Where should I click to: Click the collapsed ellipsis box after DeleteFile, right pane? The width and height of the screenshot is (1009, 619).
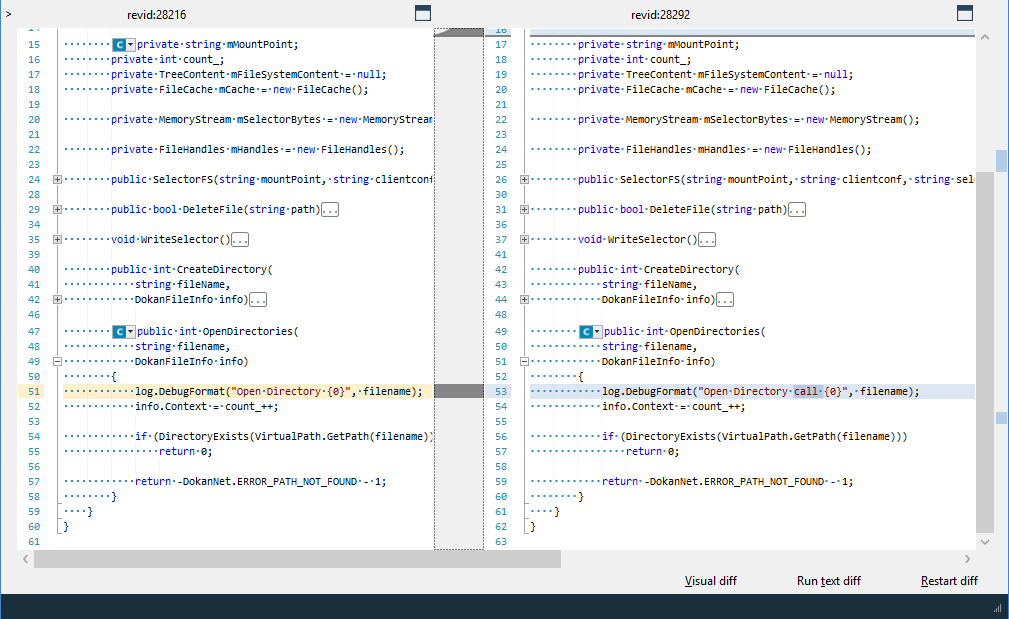pyautogui.click(x=797, y=210)
